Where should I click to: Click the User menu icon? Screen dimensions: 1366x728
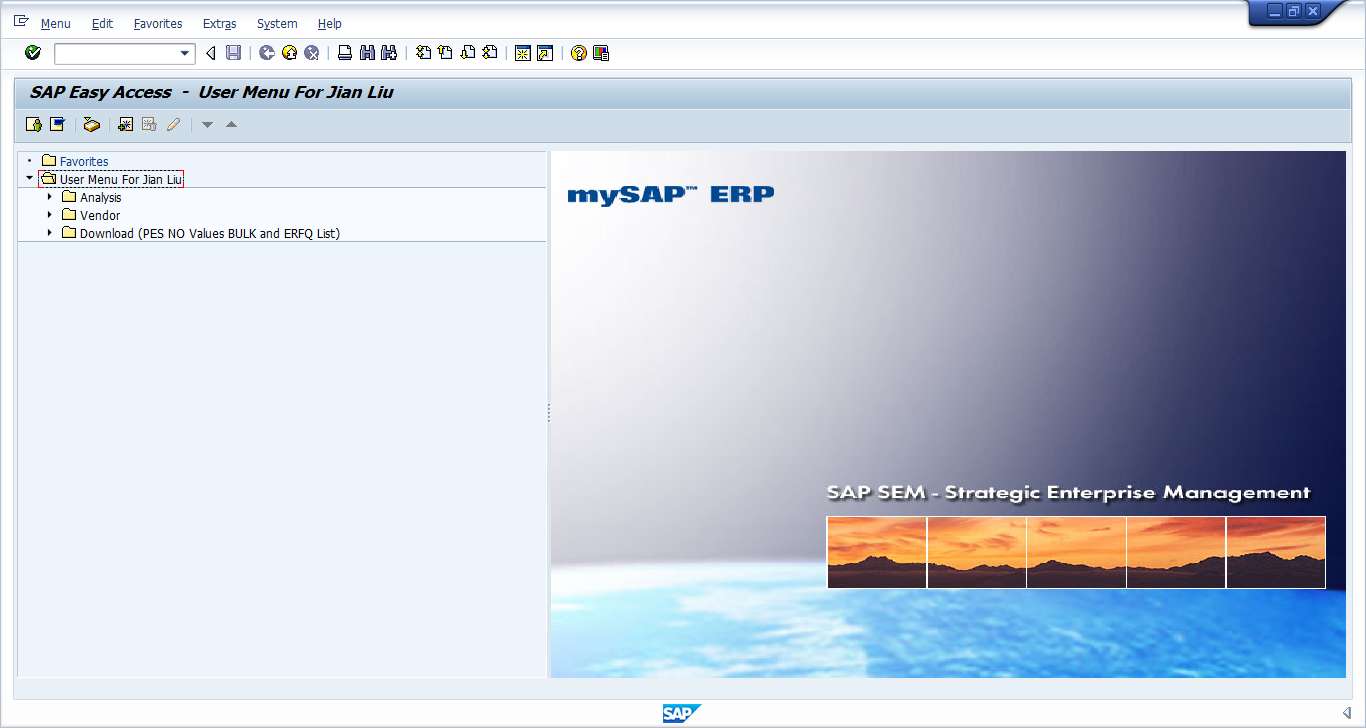click(x=33, y=124)
